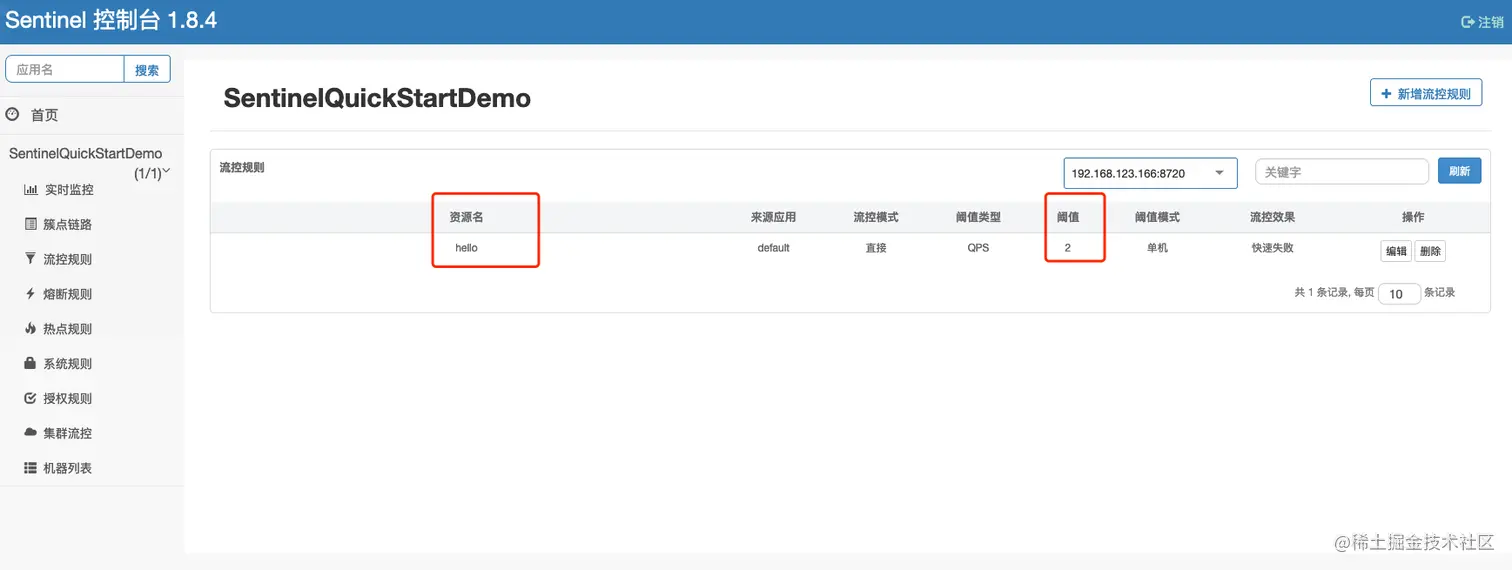Click the bar chart icon for 实时监控
Viewport: 1512px width, 570px height.
pos(30,190)
